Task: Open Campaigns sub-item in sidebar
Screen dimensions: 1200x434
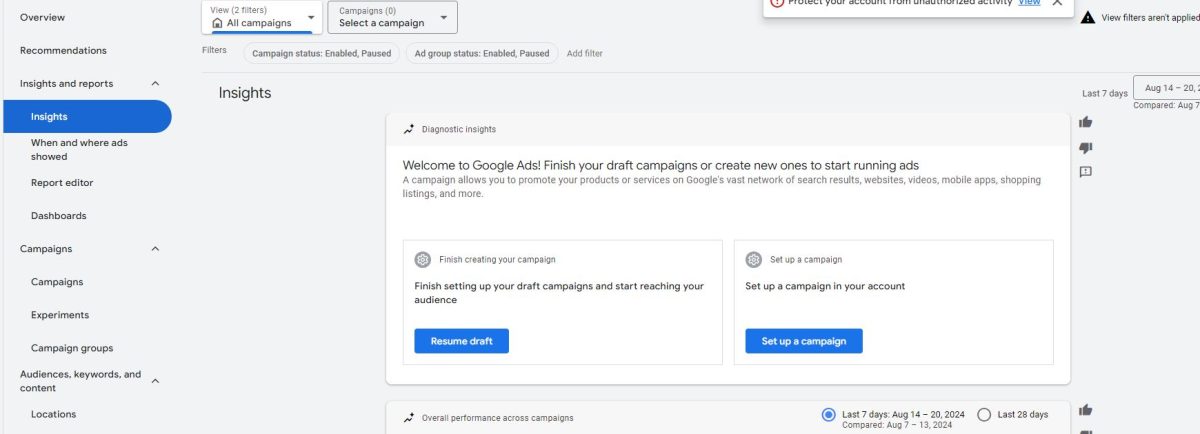Action: coord(57,282)
